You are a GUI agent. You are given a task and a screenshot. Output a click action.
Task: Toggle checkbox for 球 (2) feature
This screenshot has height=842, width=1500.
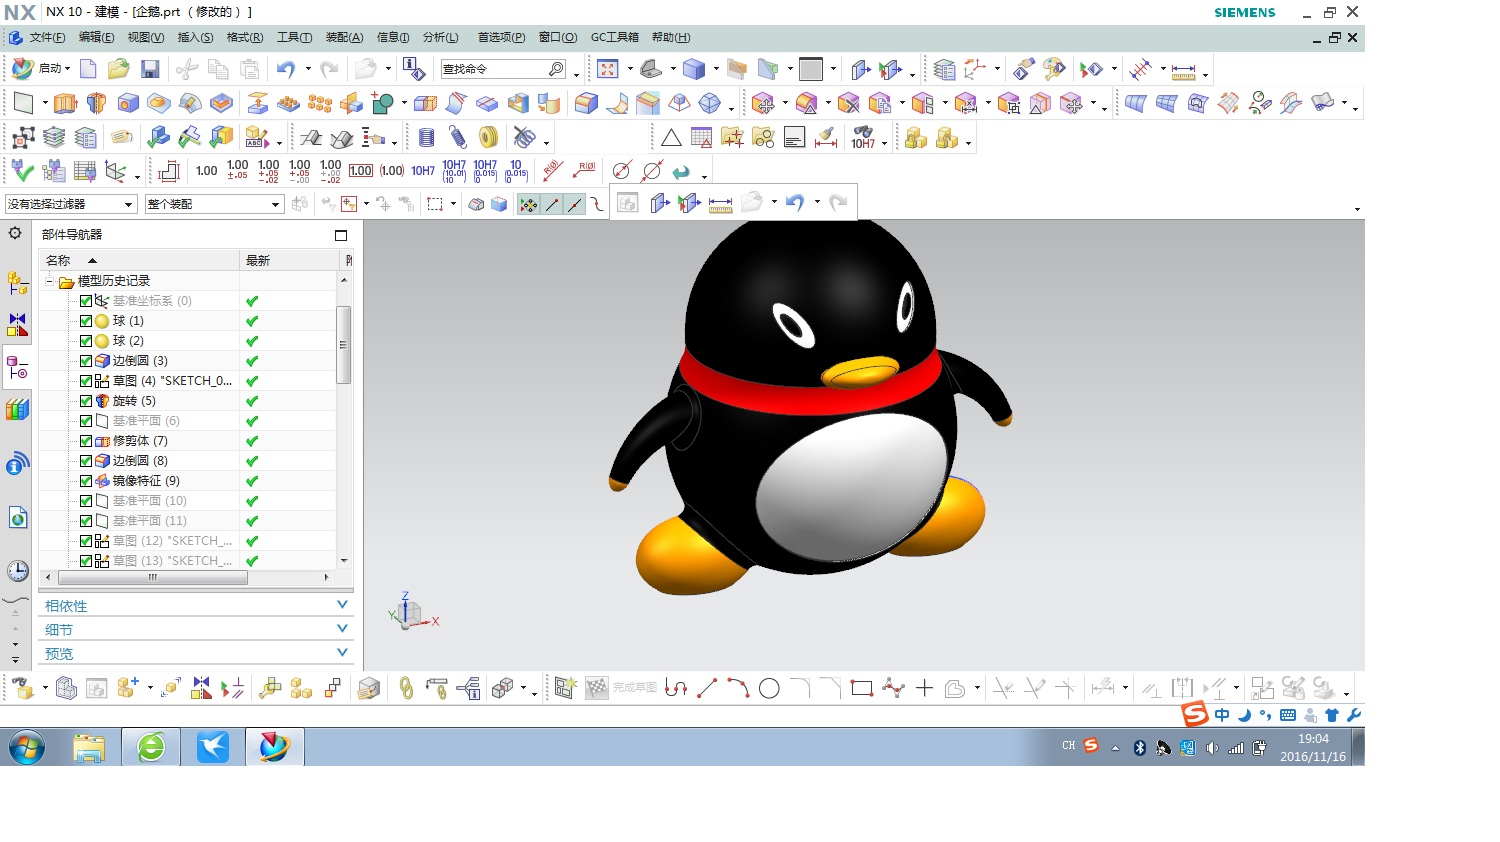pyautogui.click(x=86, y=341)
